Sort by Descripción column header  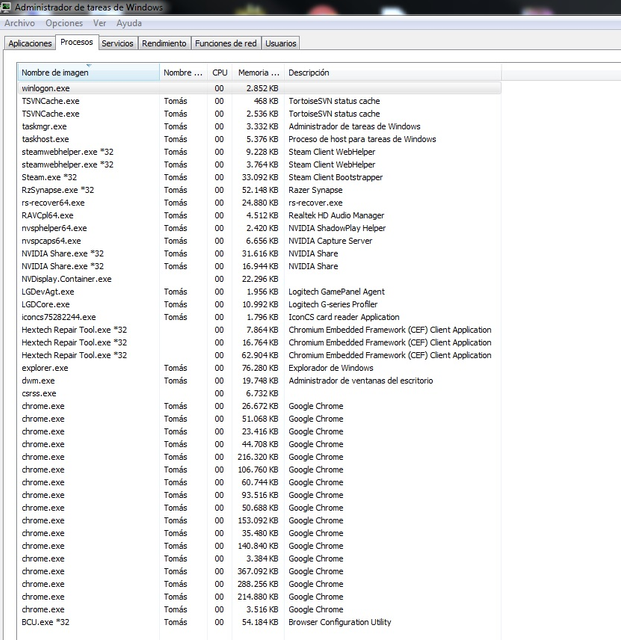[393, 73]
